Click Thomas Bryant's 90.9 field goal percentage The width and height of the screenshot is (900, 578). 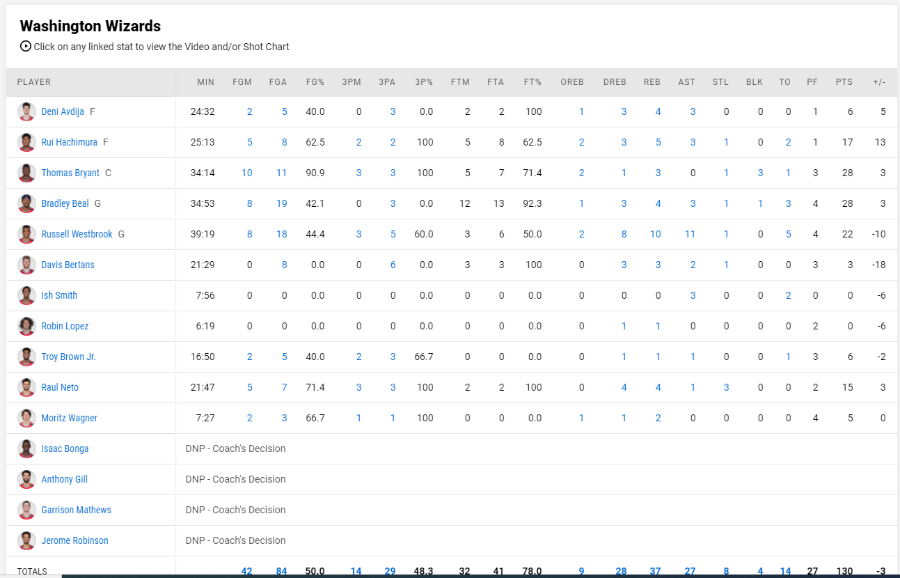[x=315, y=173]
